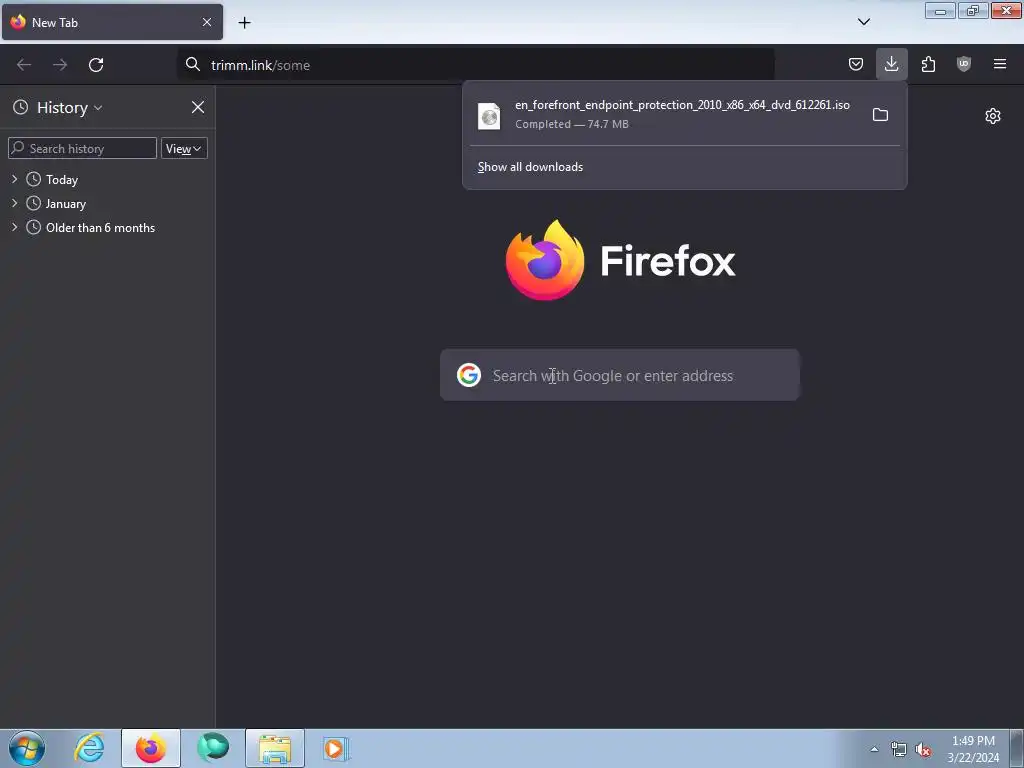Image resolution: width=1024 pixels, height=768 pixels.
Task: Click the Forward navigation arrow
Action: 60,65
